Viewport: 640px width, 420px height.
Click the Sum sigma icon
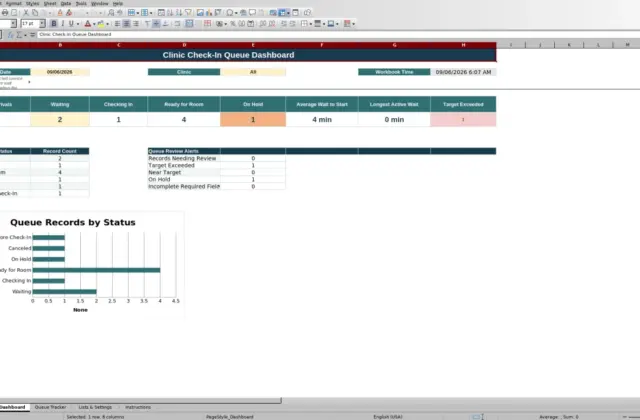(19, 35)
